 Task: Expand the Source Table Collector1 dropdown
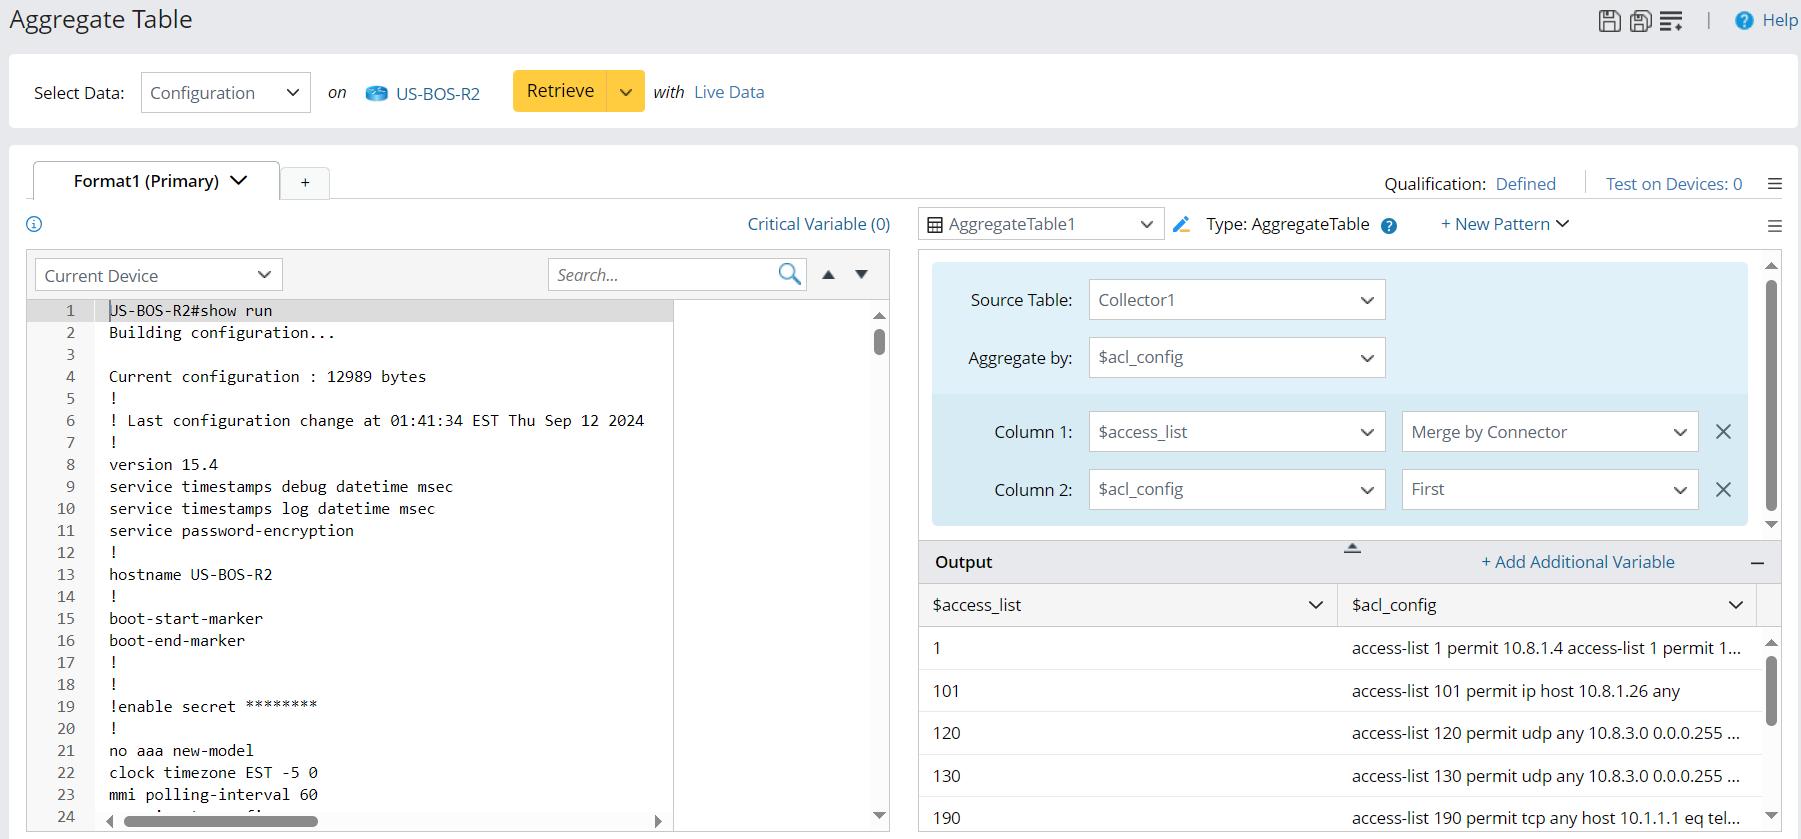[x=1236, y=300]
